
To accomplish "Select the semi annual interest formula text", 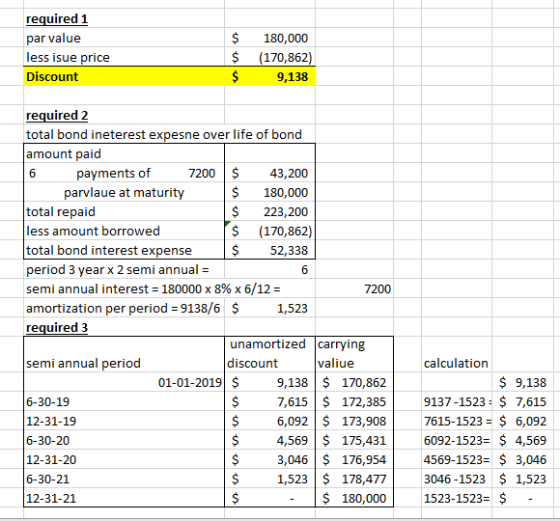I will coord(153,289).
